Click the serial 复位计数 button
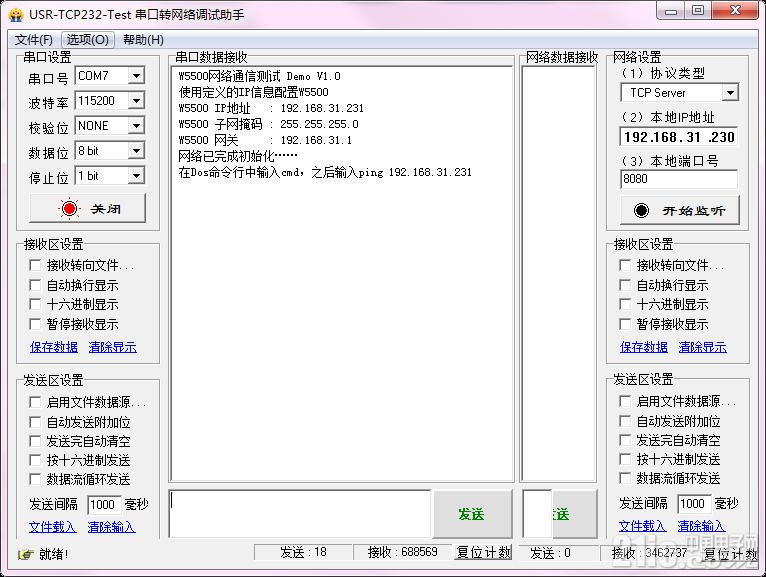This screenshot has width=766, height=577. 483,553
